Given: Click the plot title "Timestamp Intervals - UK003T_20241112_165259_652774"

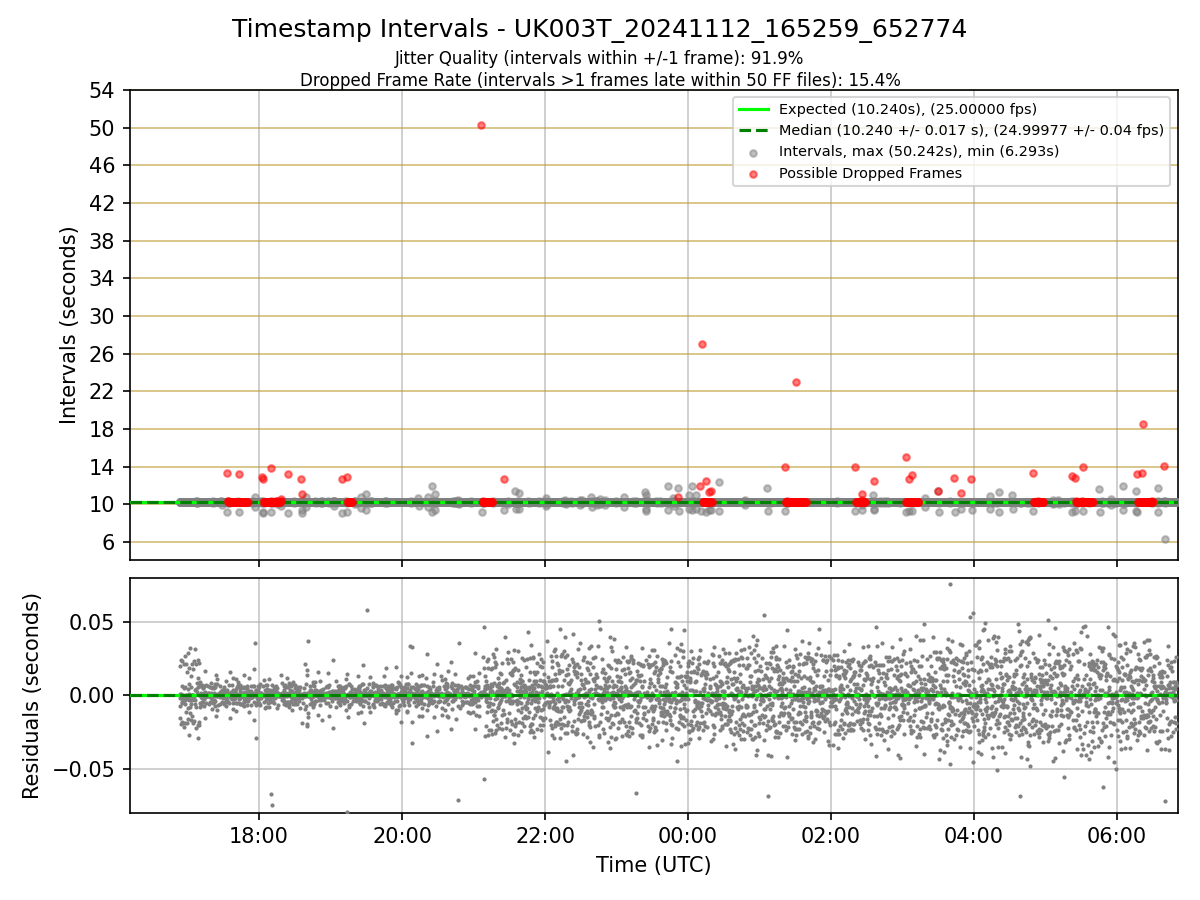Looking at the screenshot, I should coord(599,29).
